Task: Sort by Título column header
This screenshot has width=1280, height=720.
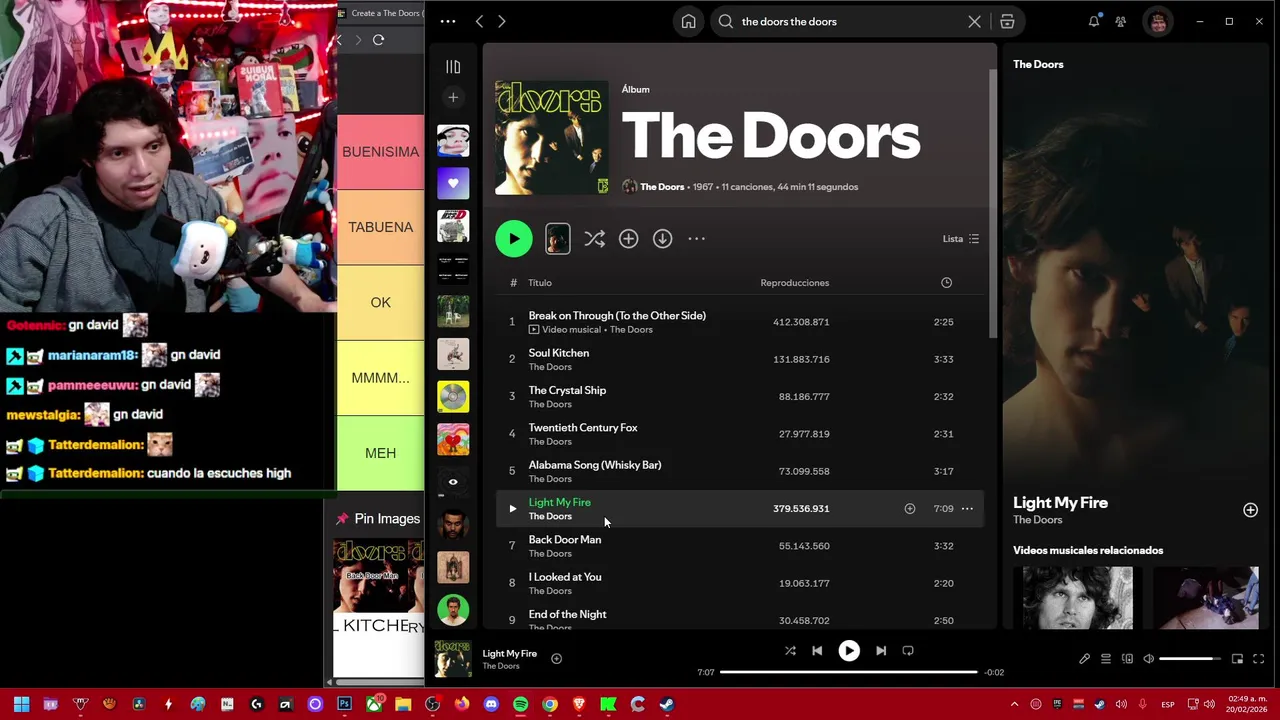Action: (x=540, y=283)
